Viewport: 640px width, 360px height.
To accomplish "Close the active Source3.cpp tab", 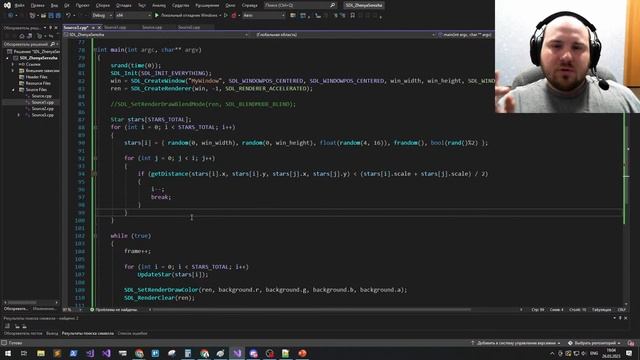I will pos(99,27).
